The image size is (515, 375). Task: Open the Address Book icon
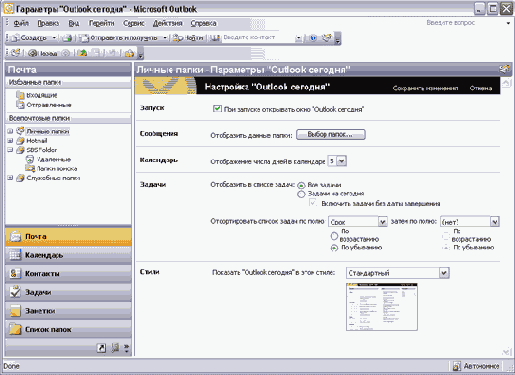tap(215, 38)
